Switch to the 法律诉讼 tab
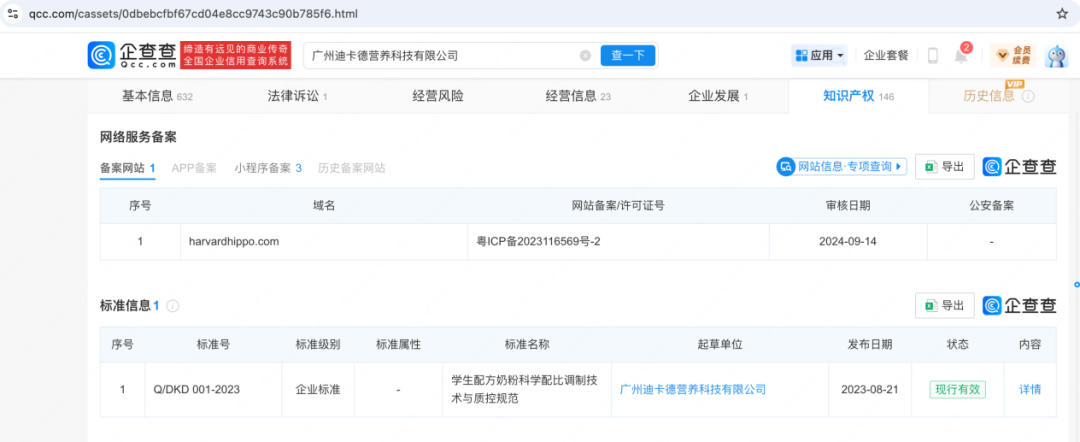Viewport: 1080px width, 442px height. (297, 97)
